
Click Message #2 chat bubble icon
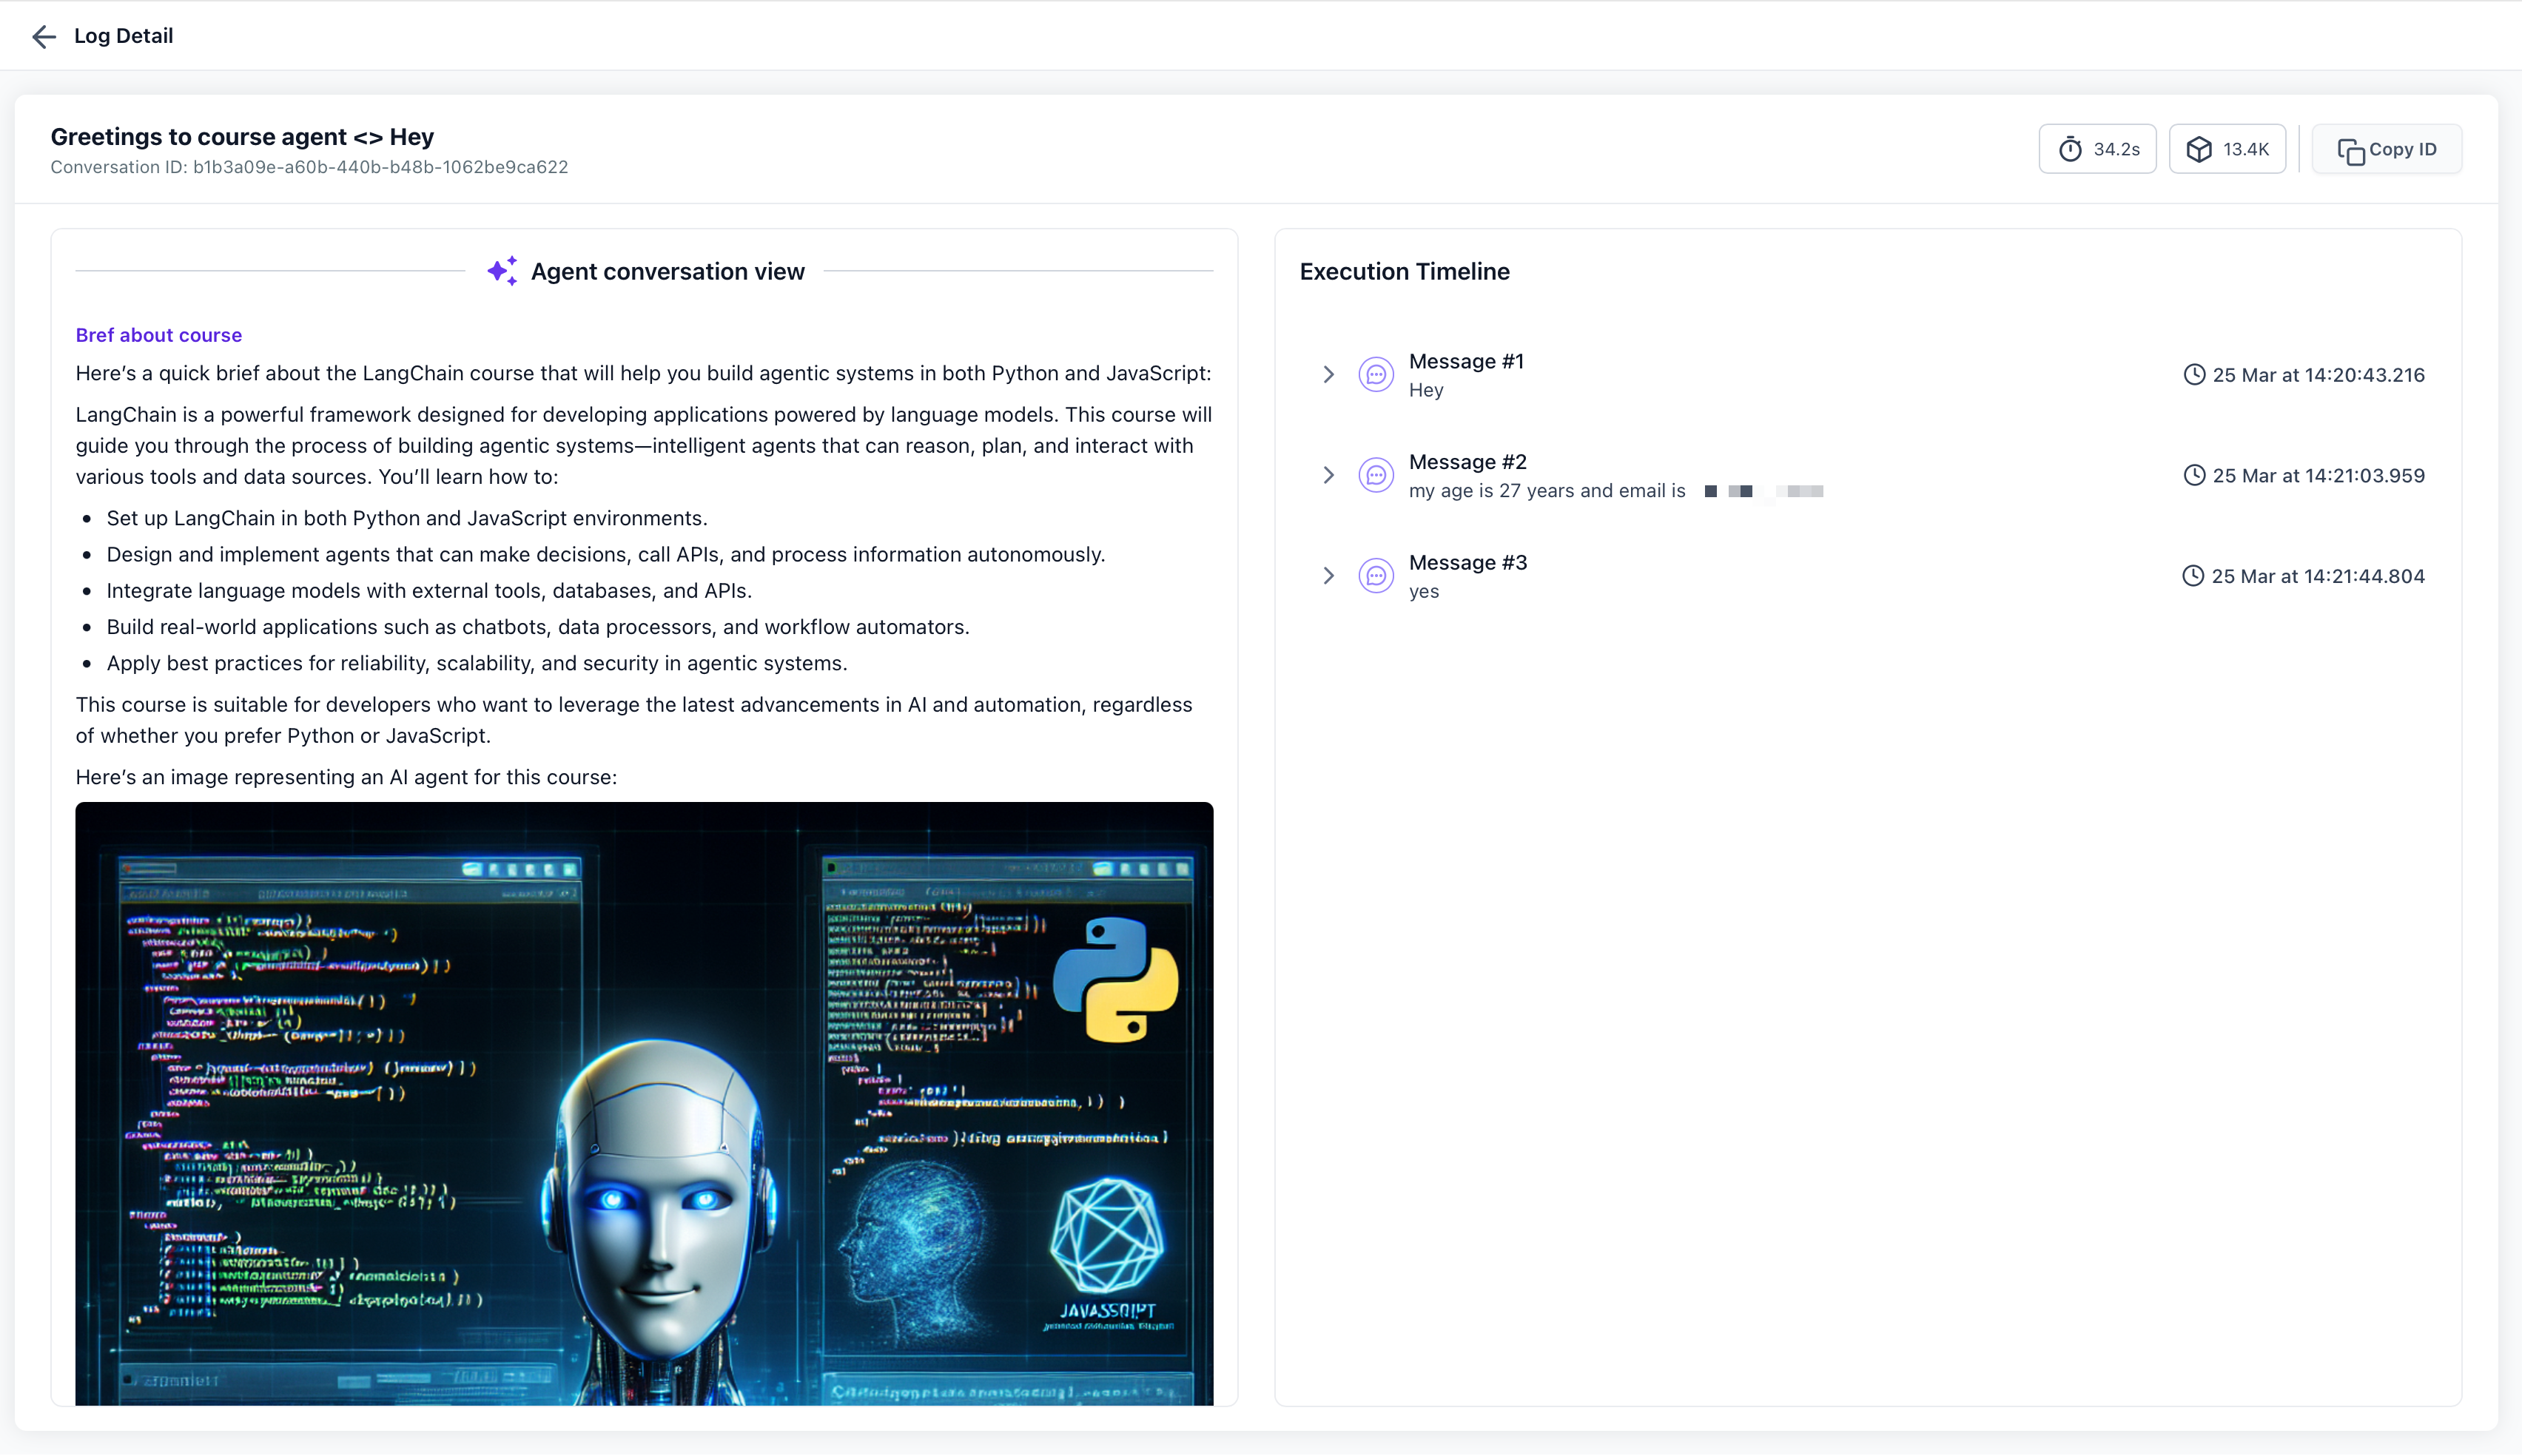tap(1376, 475)
